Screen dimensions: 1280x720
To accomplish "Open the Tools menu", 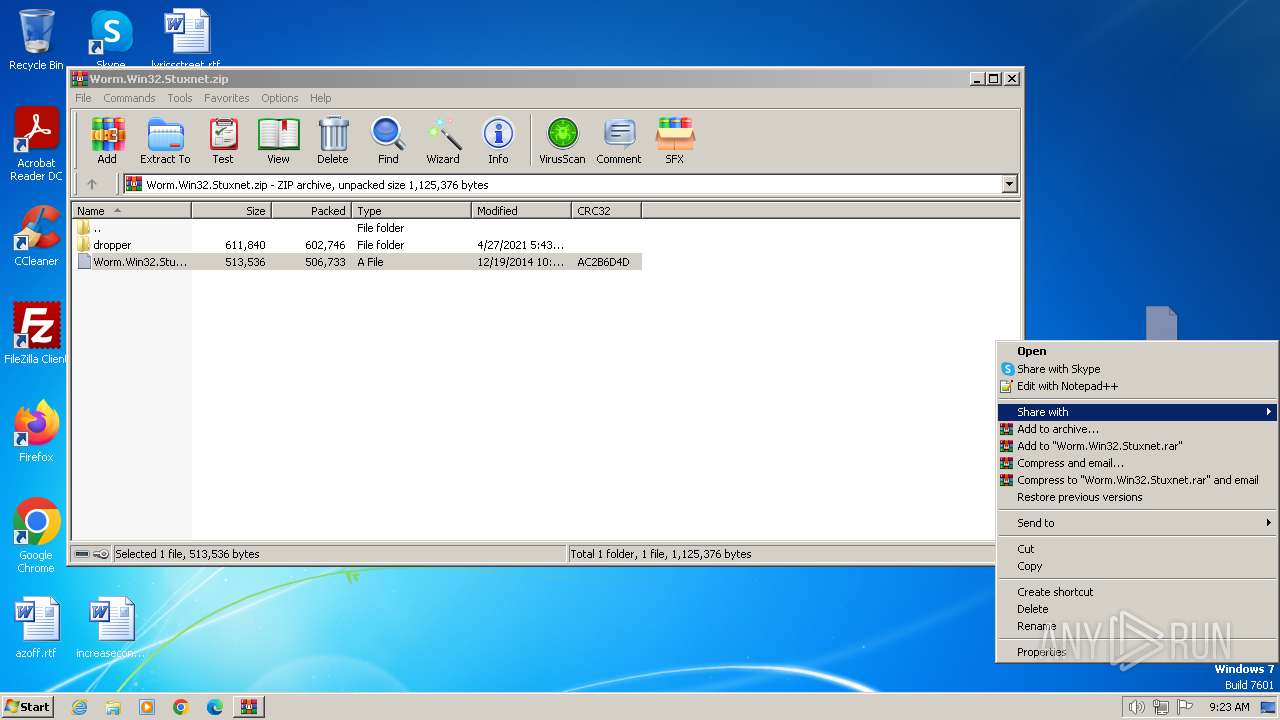I will tap(180, 98).
